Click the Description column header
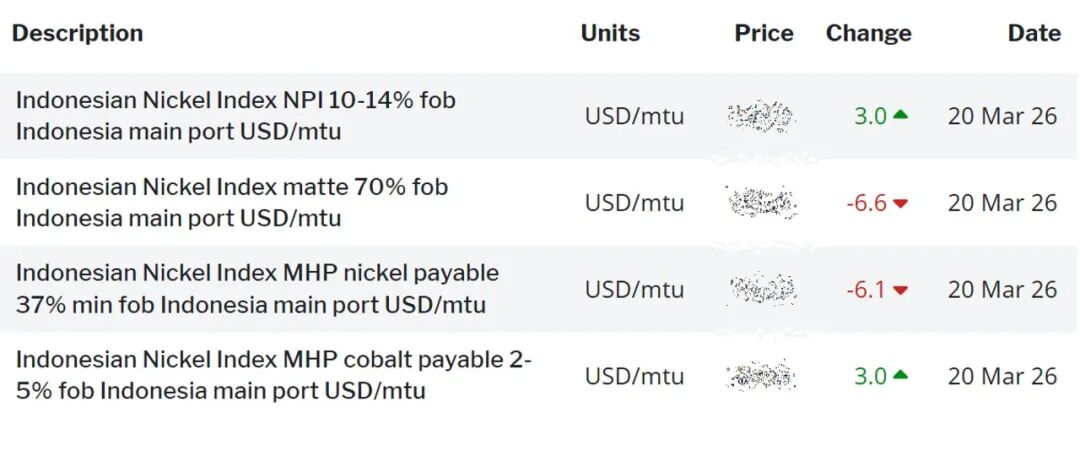 point(77,33)
